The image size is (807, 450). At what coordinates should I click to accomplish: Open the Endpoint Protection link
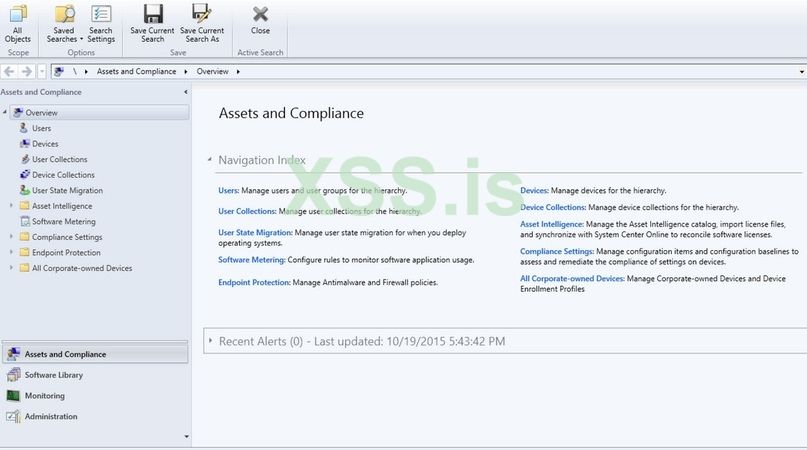(x=254, y=282)
